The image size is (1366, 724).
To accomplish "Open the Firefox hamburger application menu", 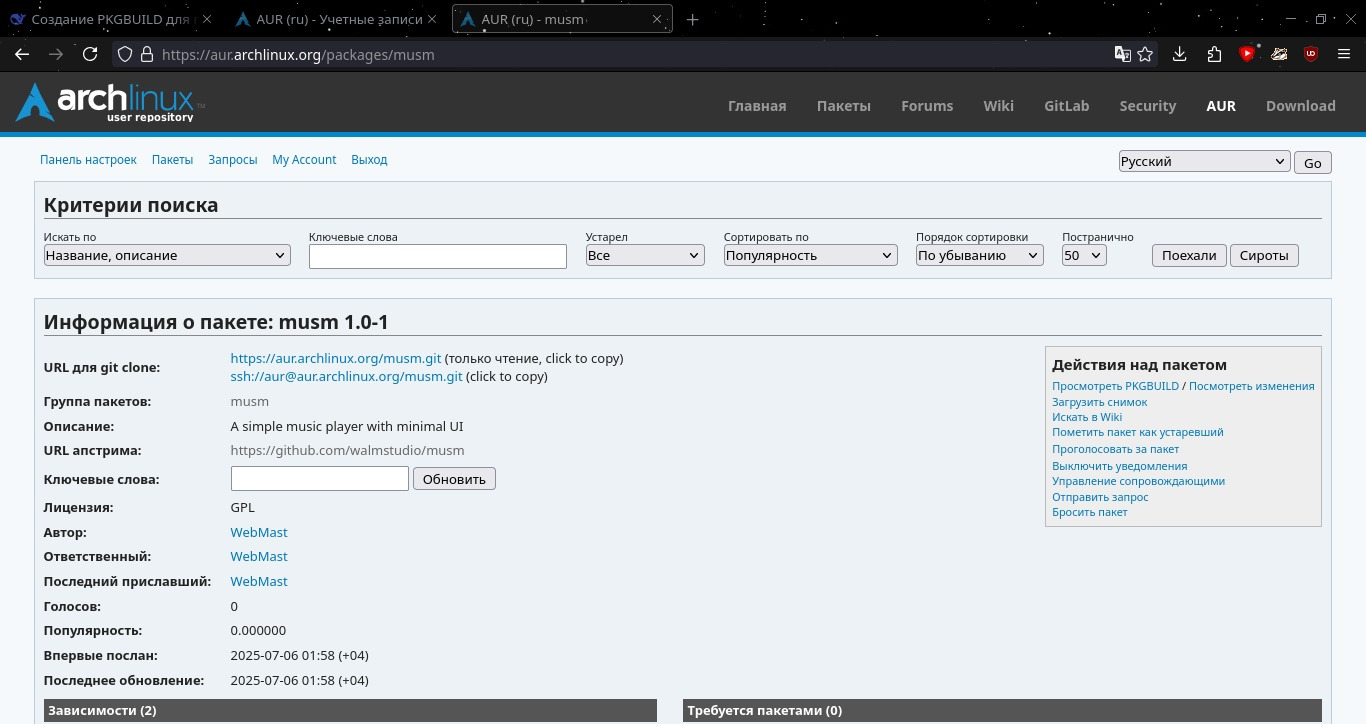I will [1343, 55].
